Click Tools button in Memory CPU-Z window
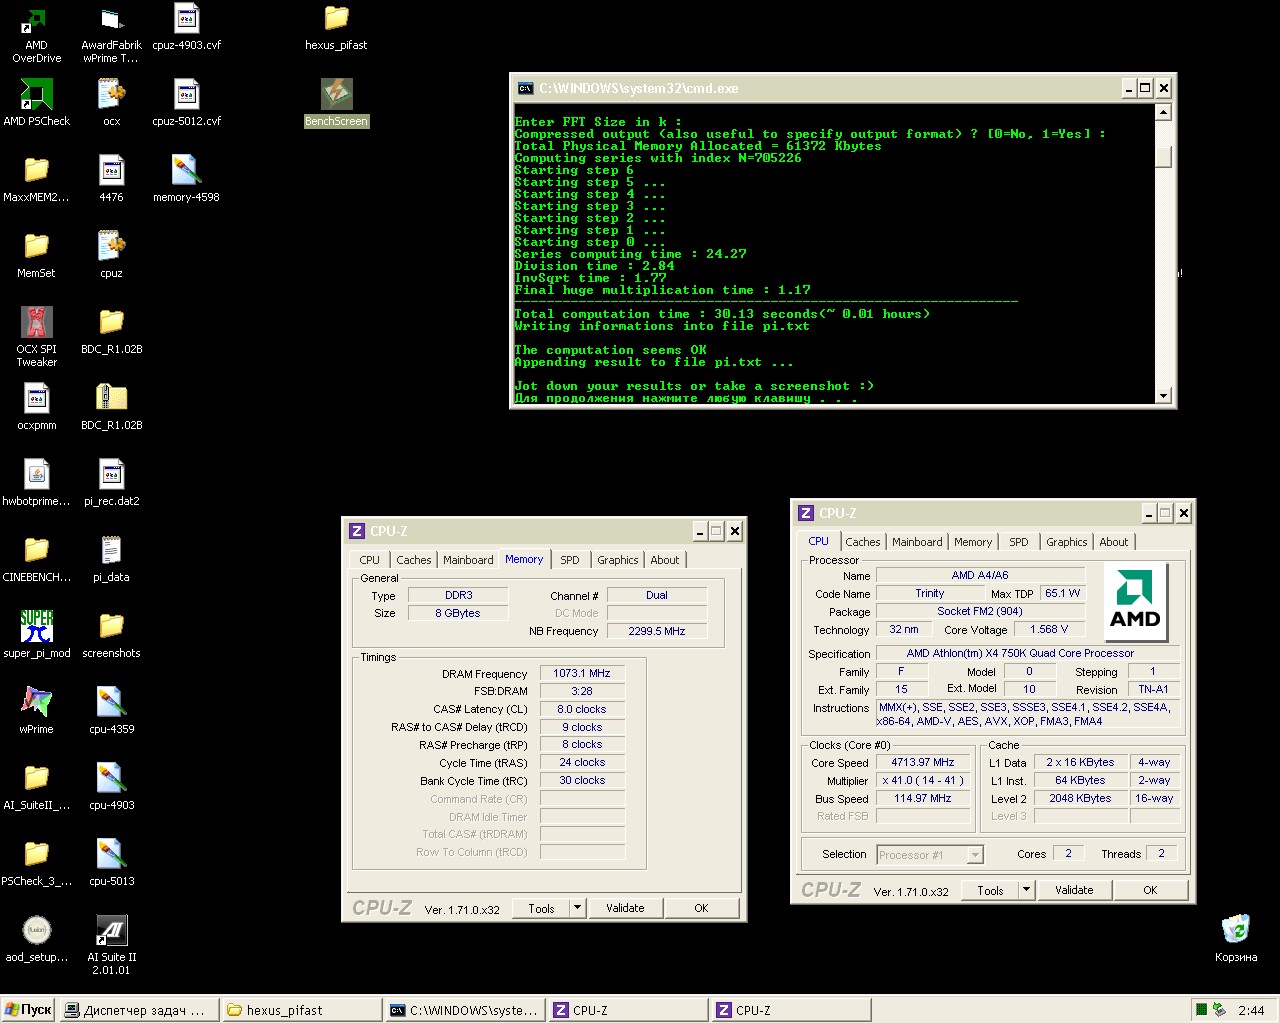This screenshot has height=1024, width=1280. pyautogui.click(x=541, y=908)
